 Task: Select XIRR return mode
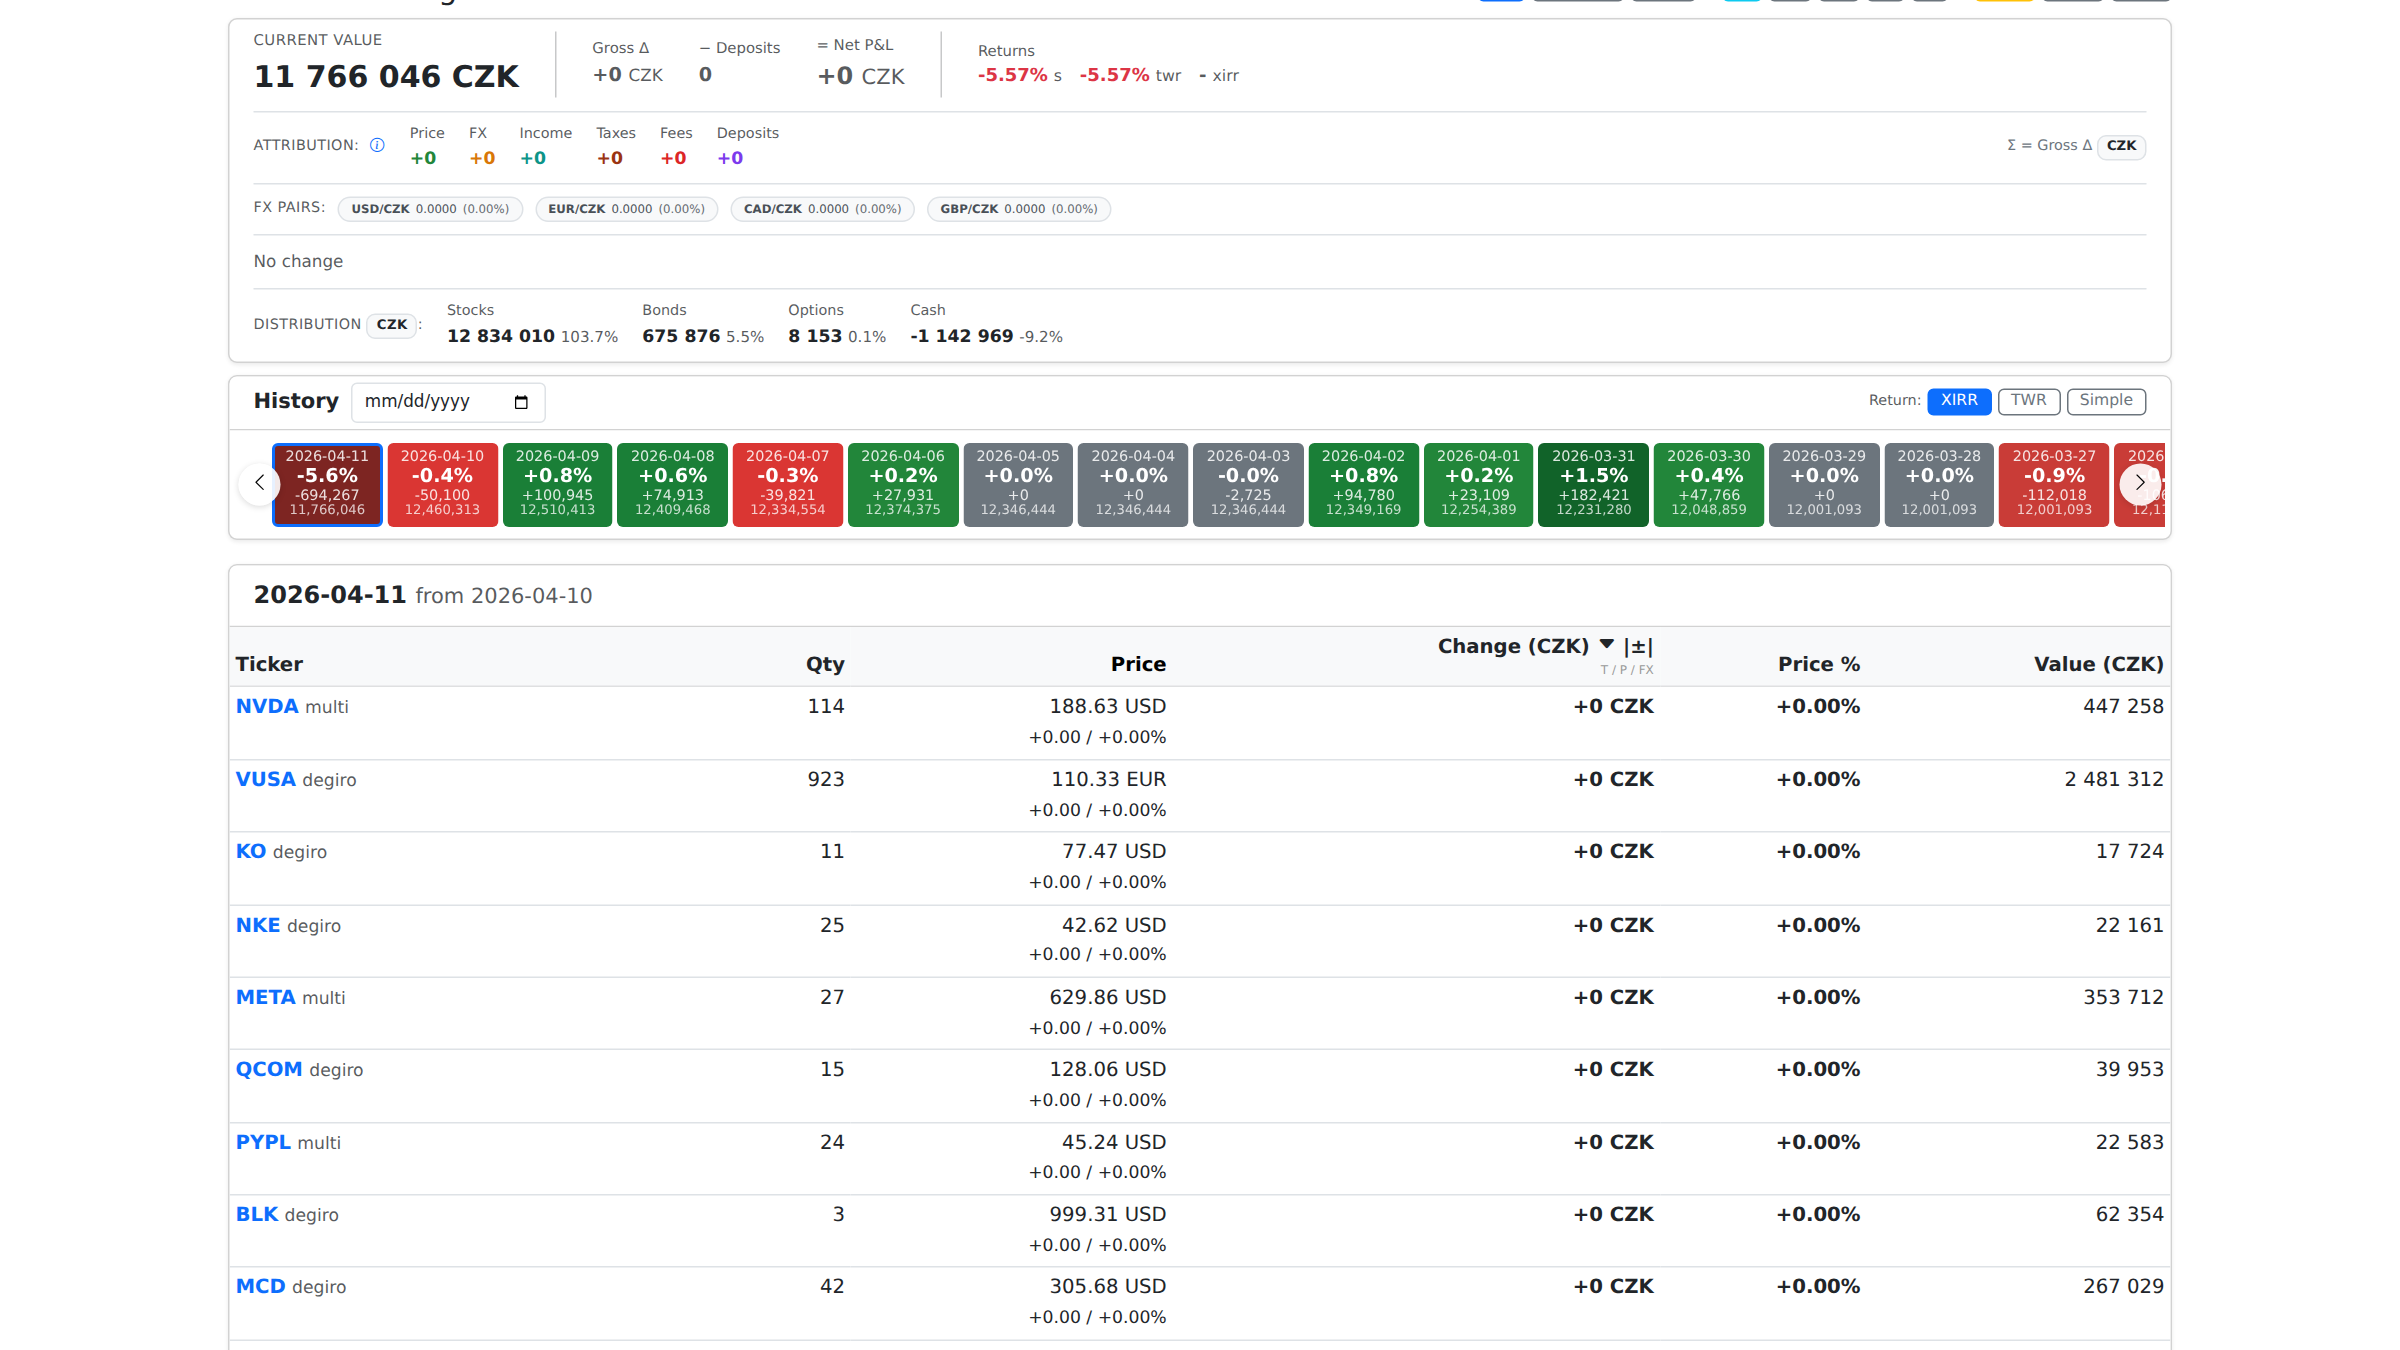(x=1959, y=401)
